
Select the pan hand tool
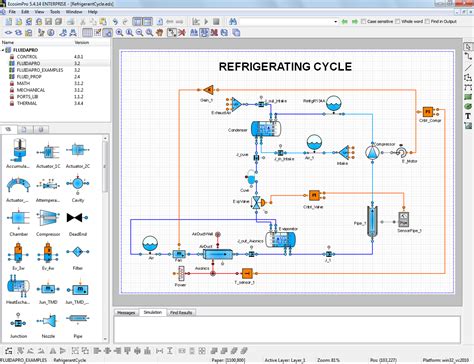[160, 32]
